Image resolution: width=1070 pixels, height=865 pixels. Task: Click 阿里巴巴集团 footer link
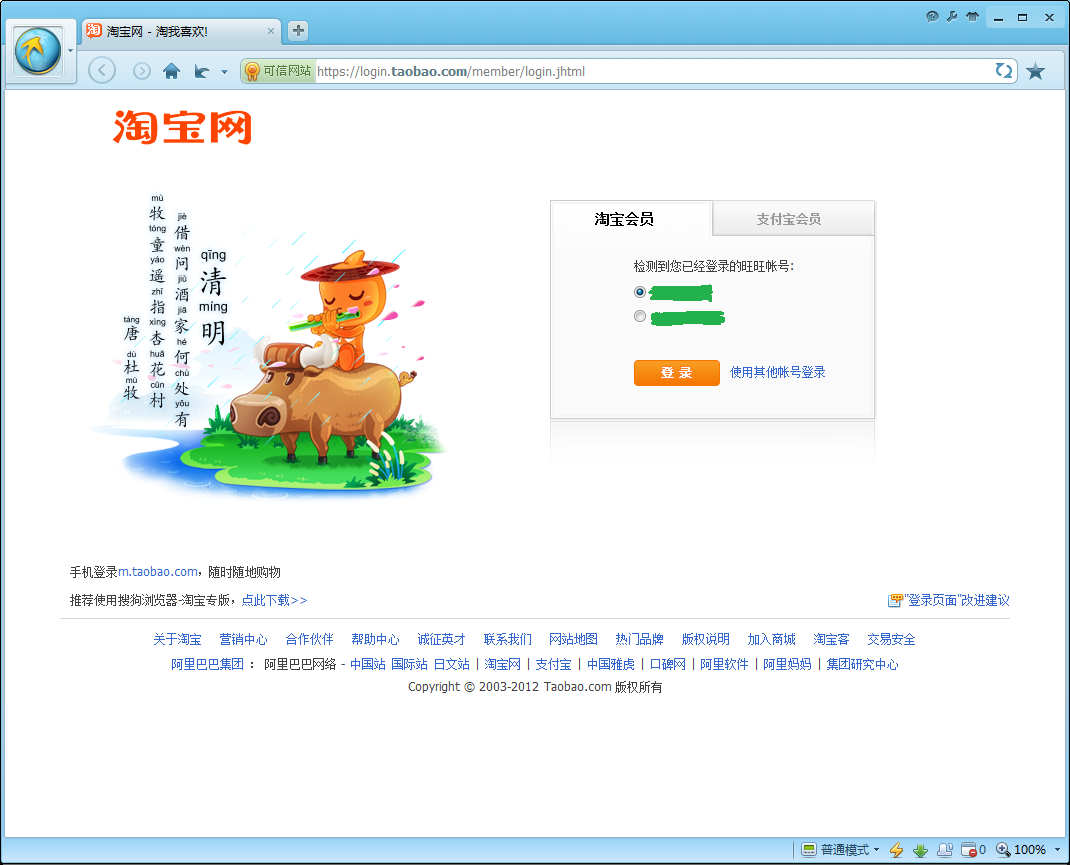point(207,664)
